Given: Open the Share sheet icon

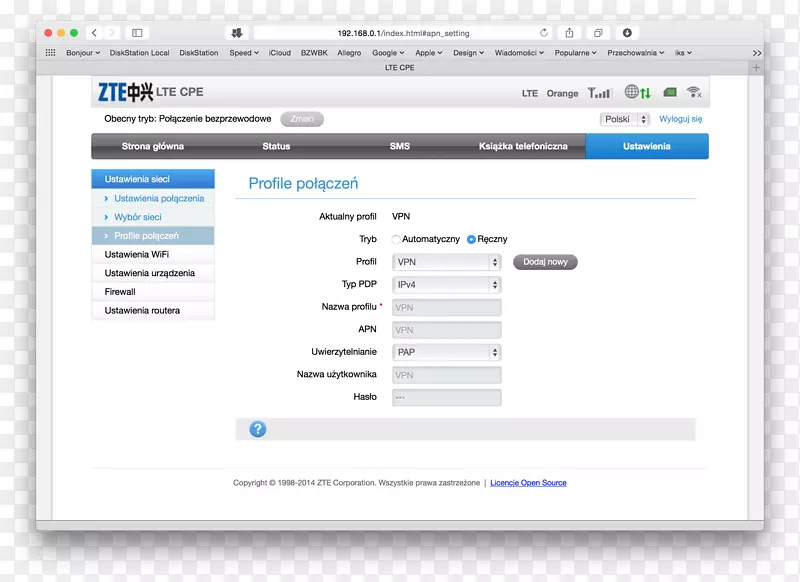Looking at the screenshot, I should click(x=569, y=33).
